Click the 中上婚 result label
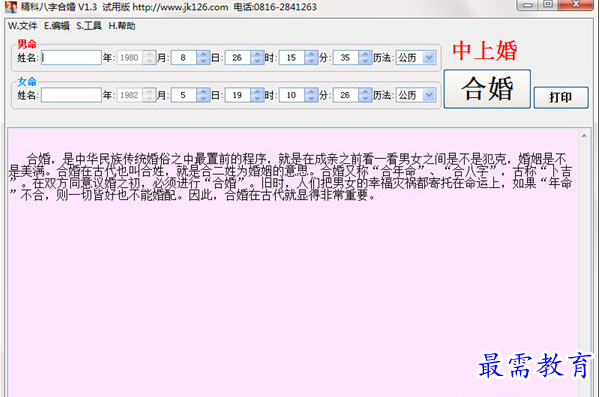The image size is (600, 397). tap(484, 51)
